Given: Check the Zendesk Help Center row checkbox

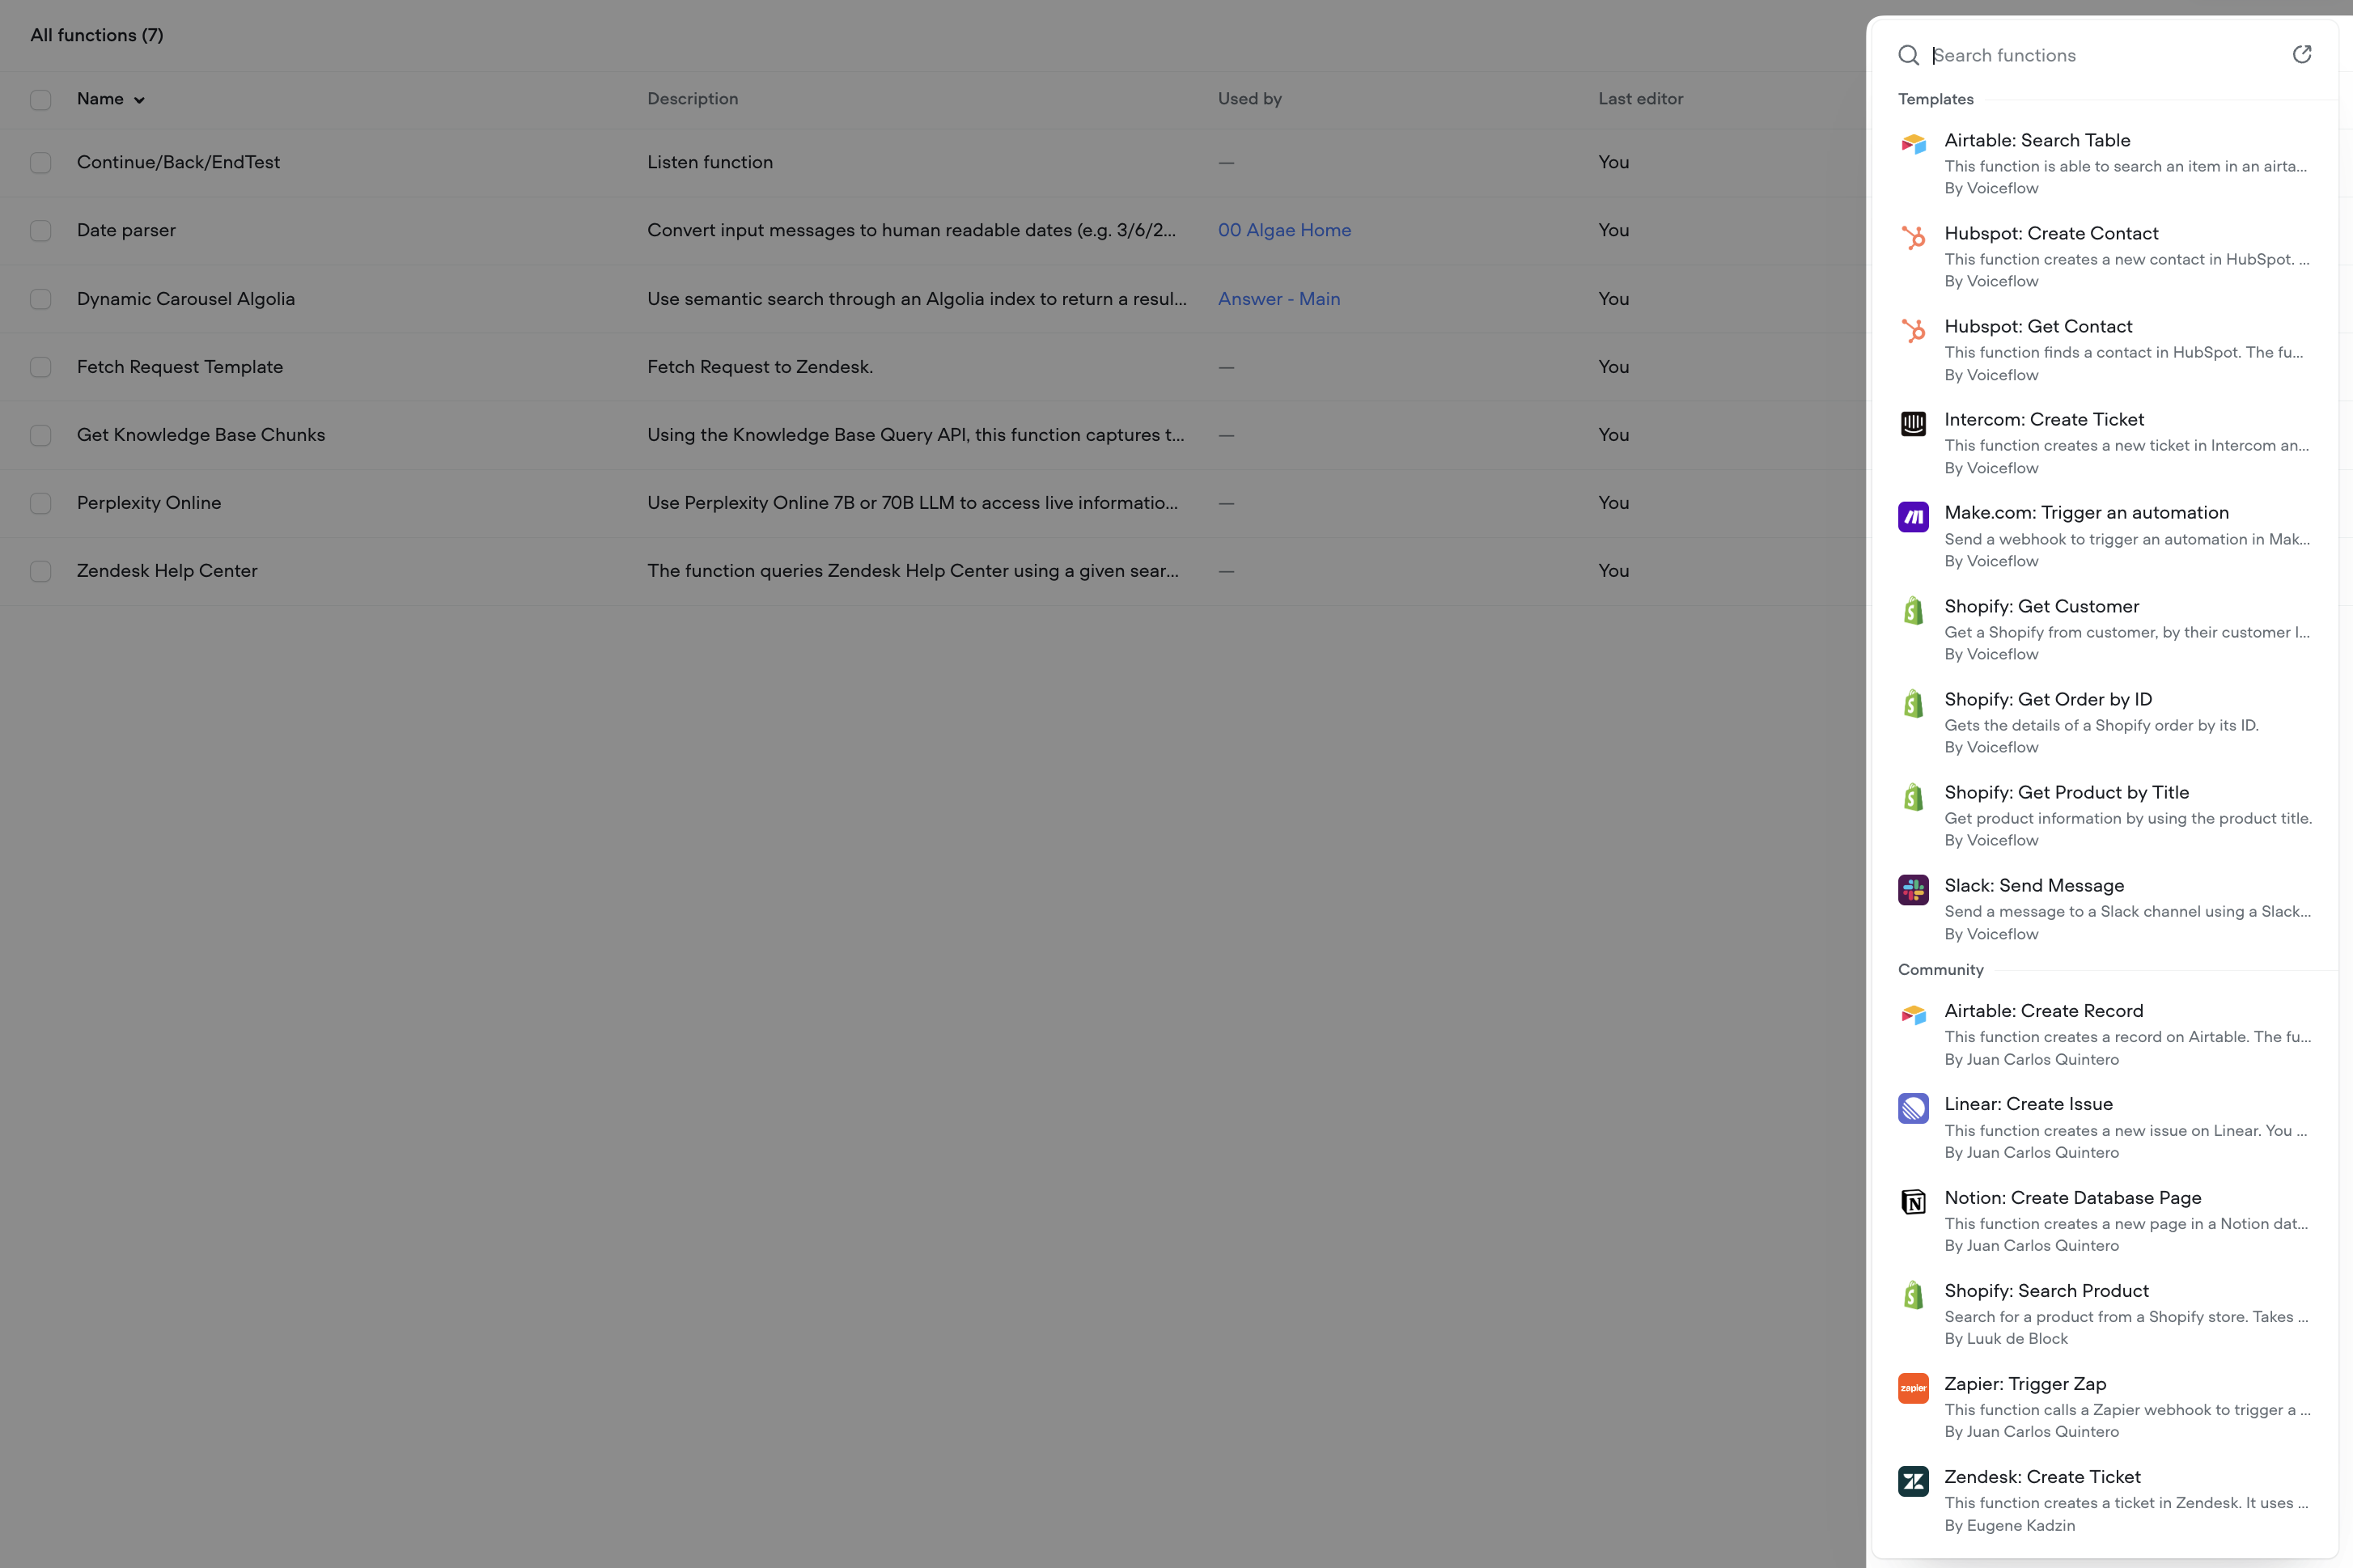Looking at the screenshot, I should pyautogui.click(x=41, y=571).
